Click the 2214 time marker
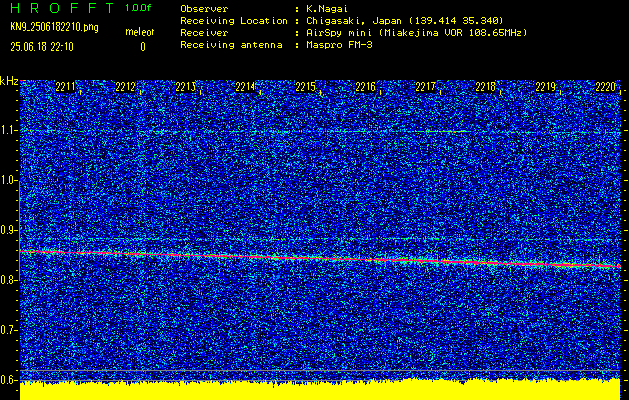Image resolution: width=629 pixels, height=400 pixels. (245, 87)
